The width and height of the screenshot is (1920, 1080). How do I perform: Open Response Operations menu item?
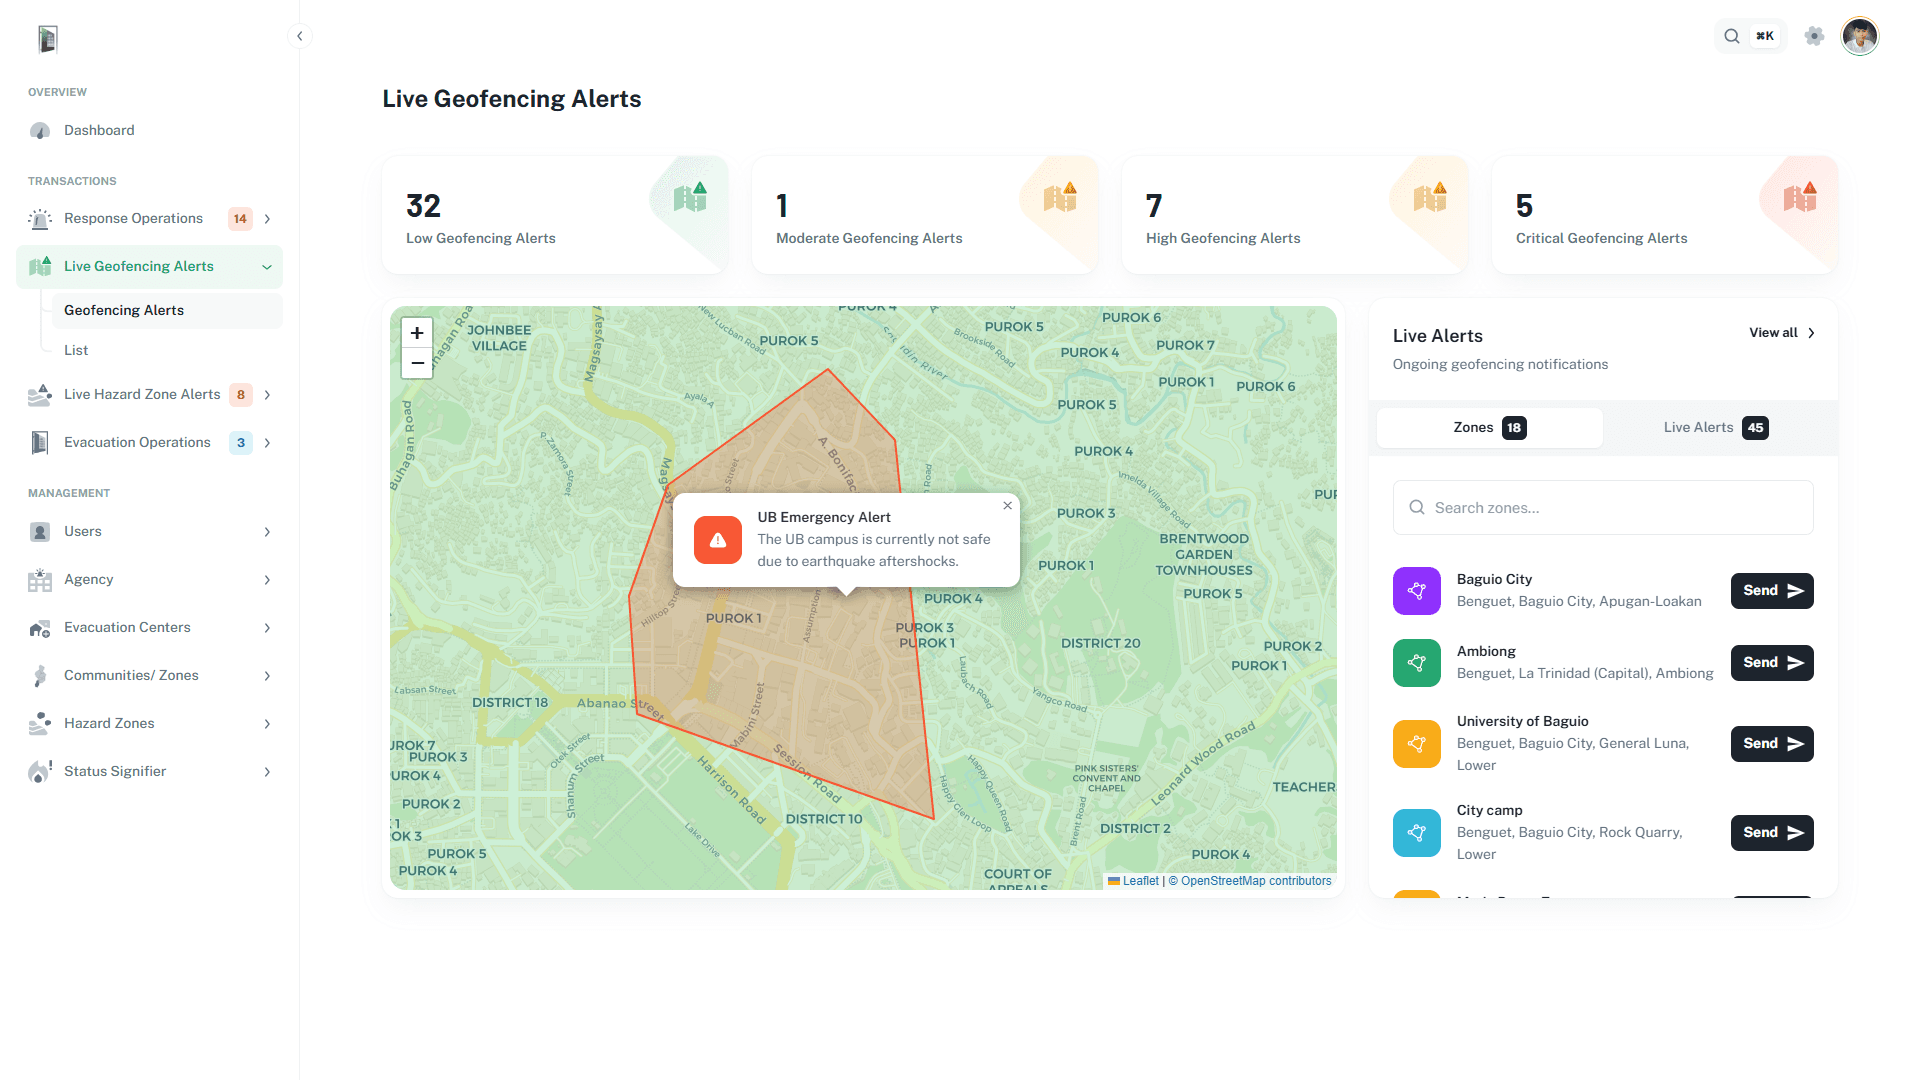149,219
